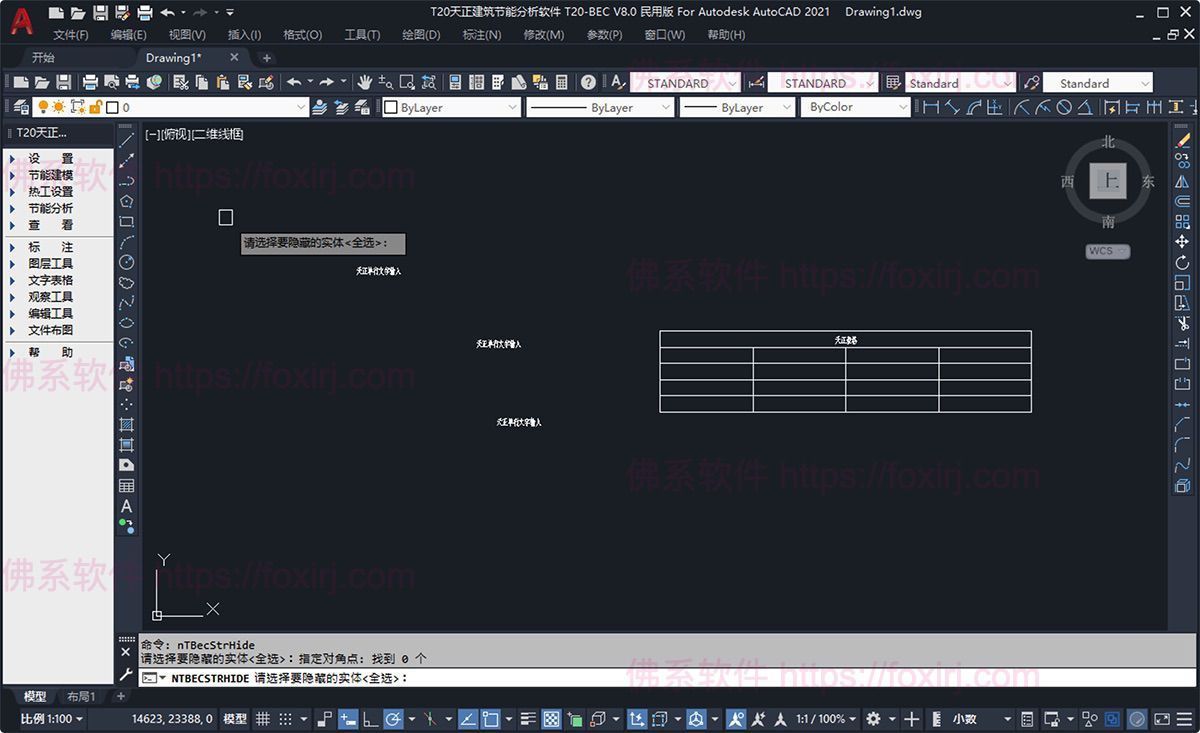
Task: Select the Table tool in draw toolbar
Action: click(127, 486)
